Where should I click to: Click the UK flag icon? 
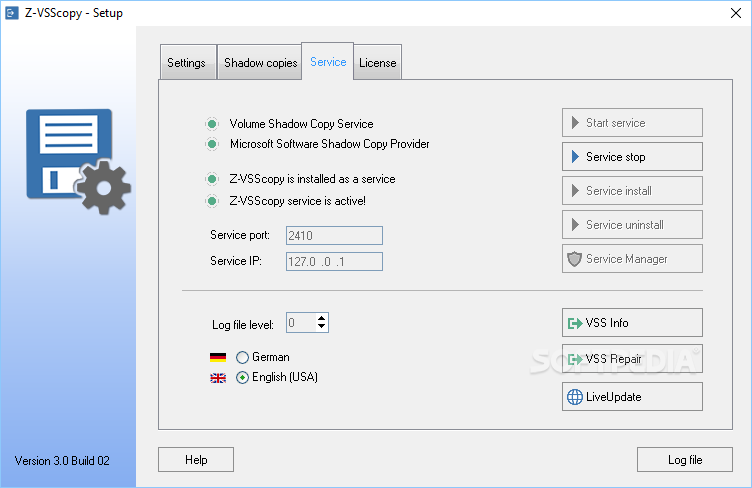click(x=218, y=378)
